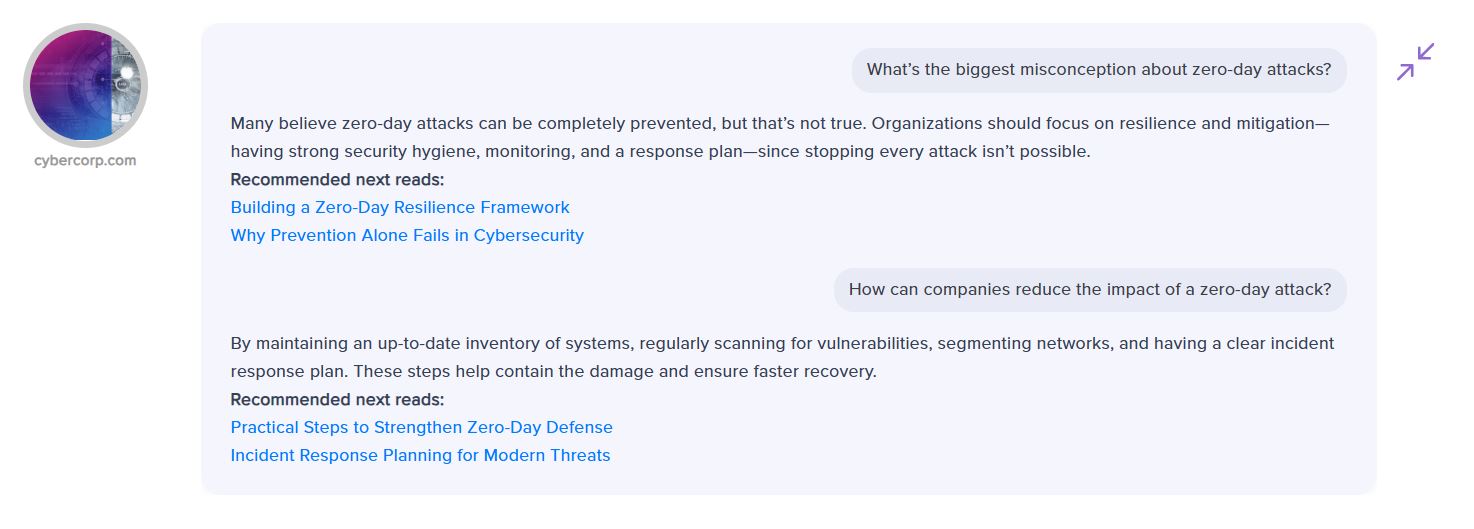Click the cybercorp.com label under the avatar

coord(85,160)
